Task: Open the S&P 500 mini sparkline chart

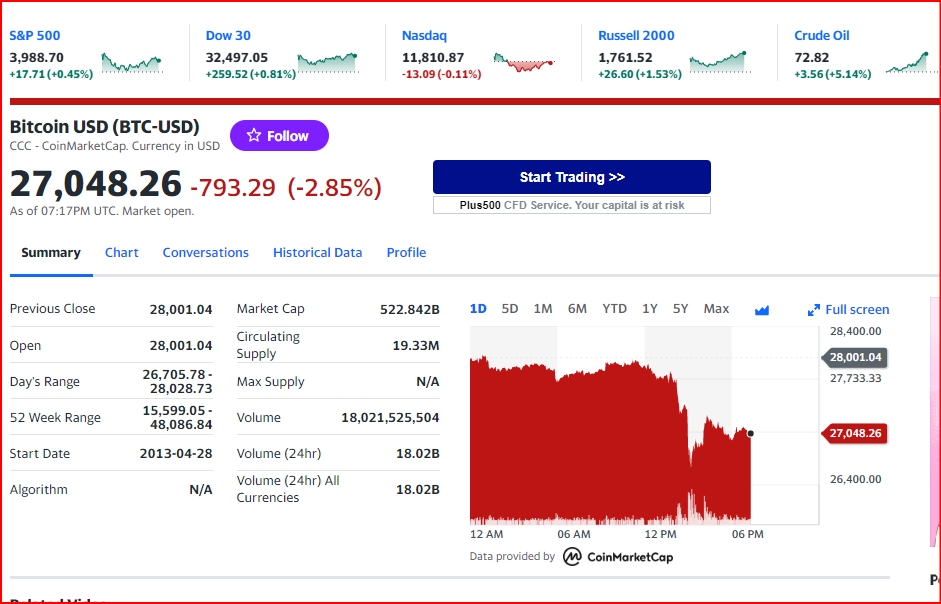Action: click(131, 62)
